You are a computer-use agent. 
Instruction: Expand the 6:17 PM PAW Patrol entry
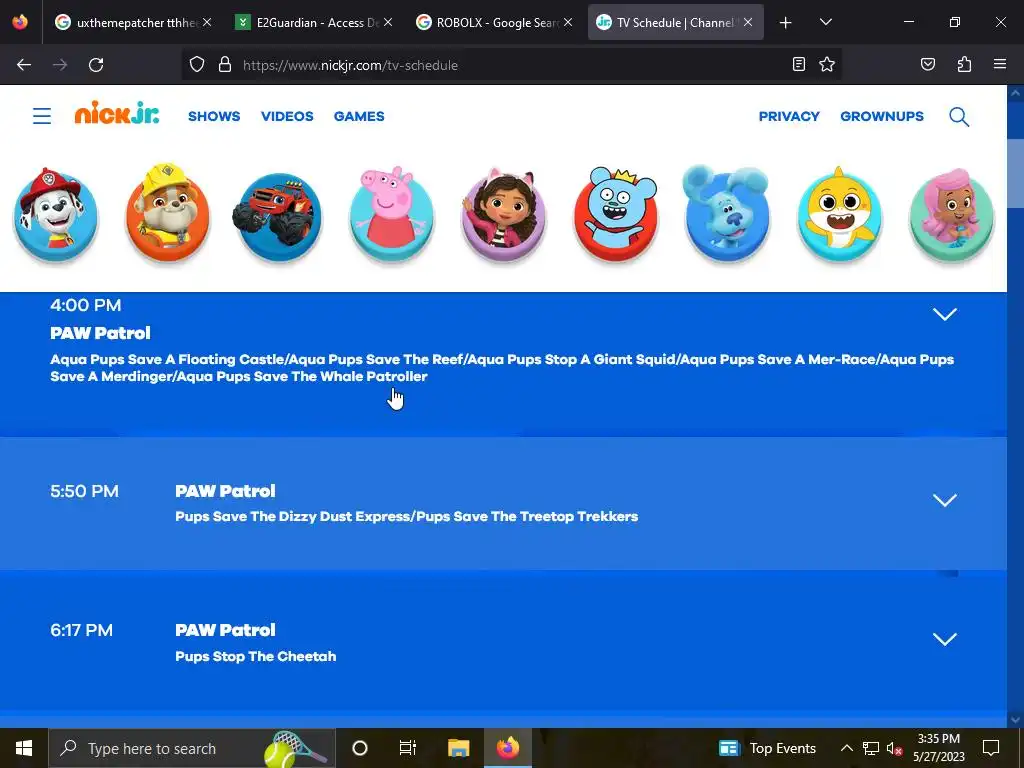click(x=944, y=639)
